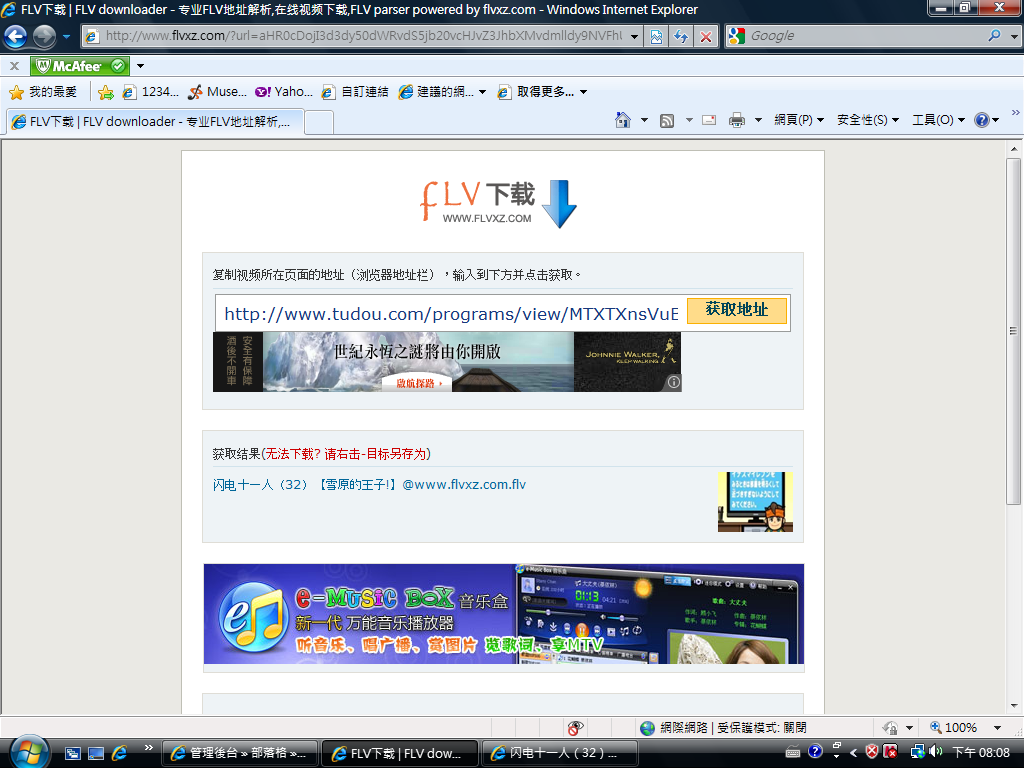Viewport: 1024px width, 768px height.
Task: Switch to the 闪电十一人 (32) taskbar window
Action: click(x=560, y=753)
